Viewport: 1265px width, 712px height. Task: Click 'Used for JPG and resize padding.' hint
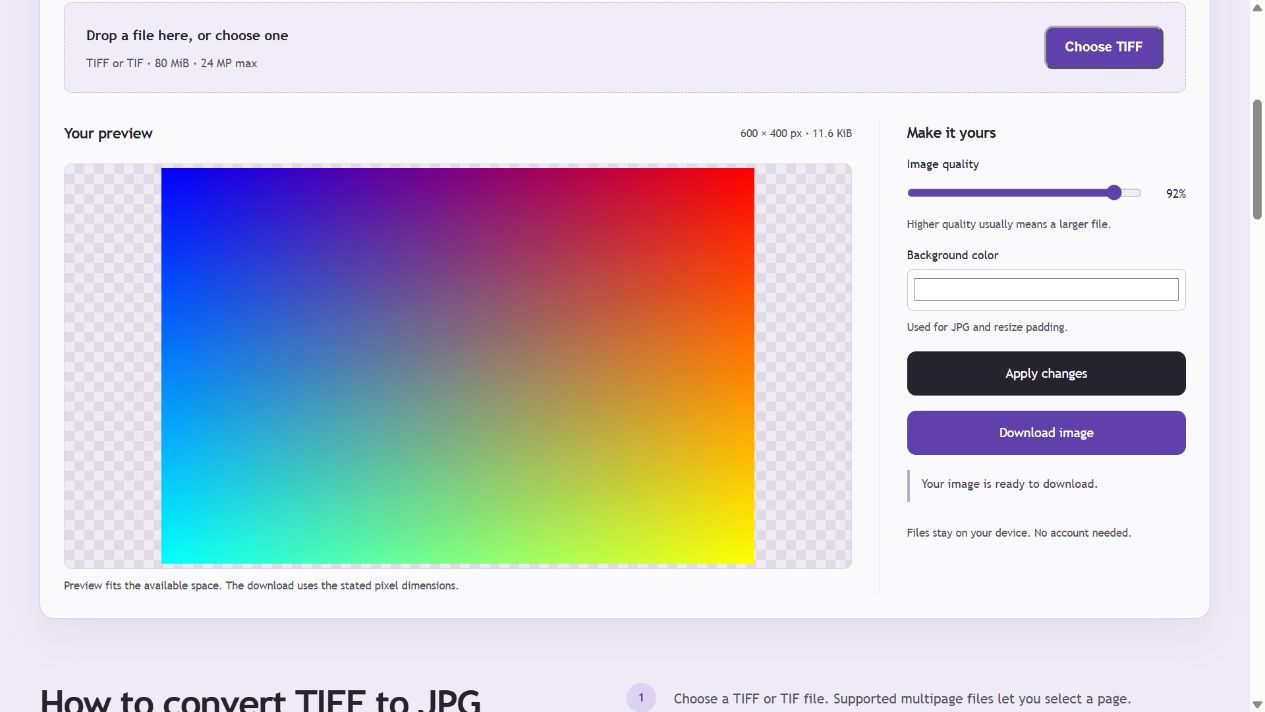[987, 327]
